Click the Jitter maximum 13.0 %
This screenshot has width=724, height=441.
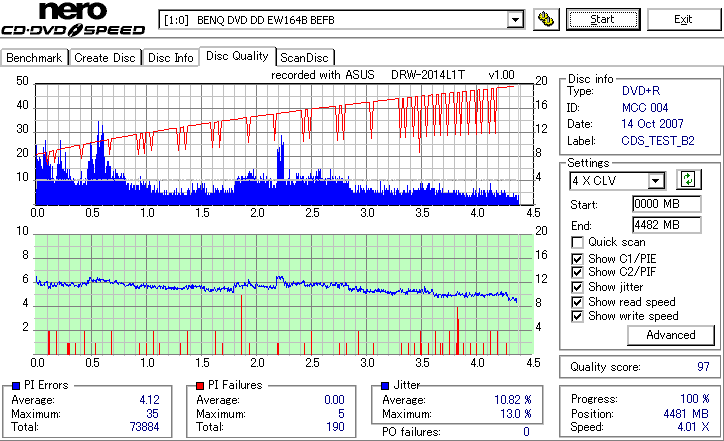(x=516, y=413)
